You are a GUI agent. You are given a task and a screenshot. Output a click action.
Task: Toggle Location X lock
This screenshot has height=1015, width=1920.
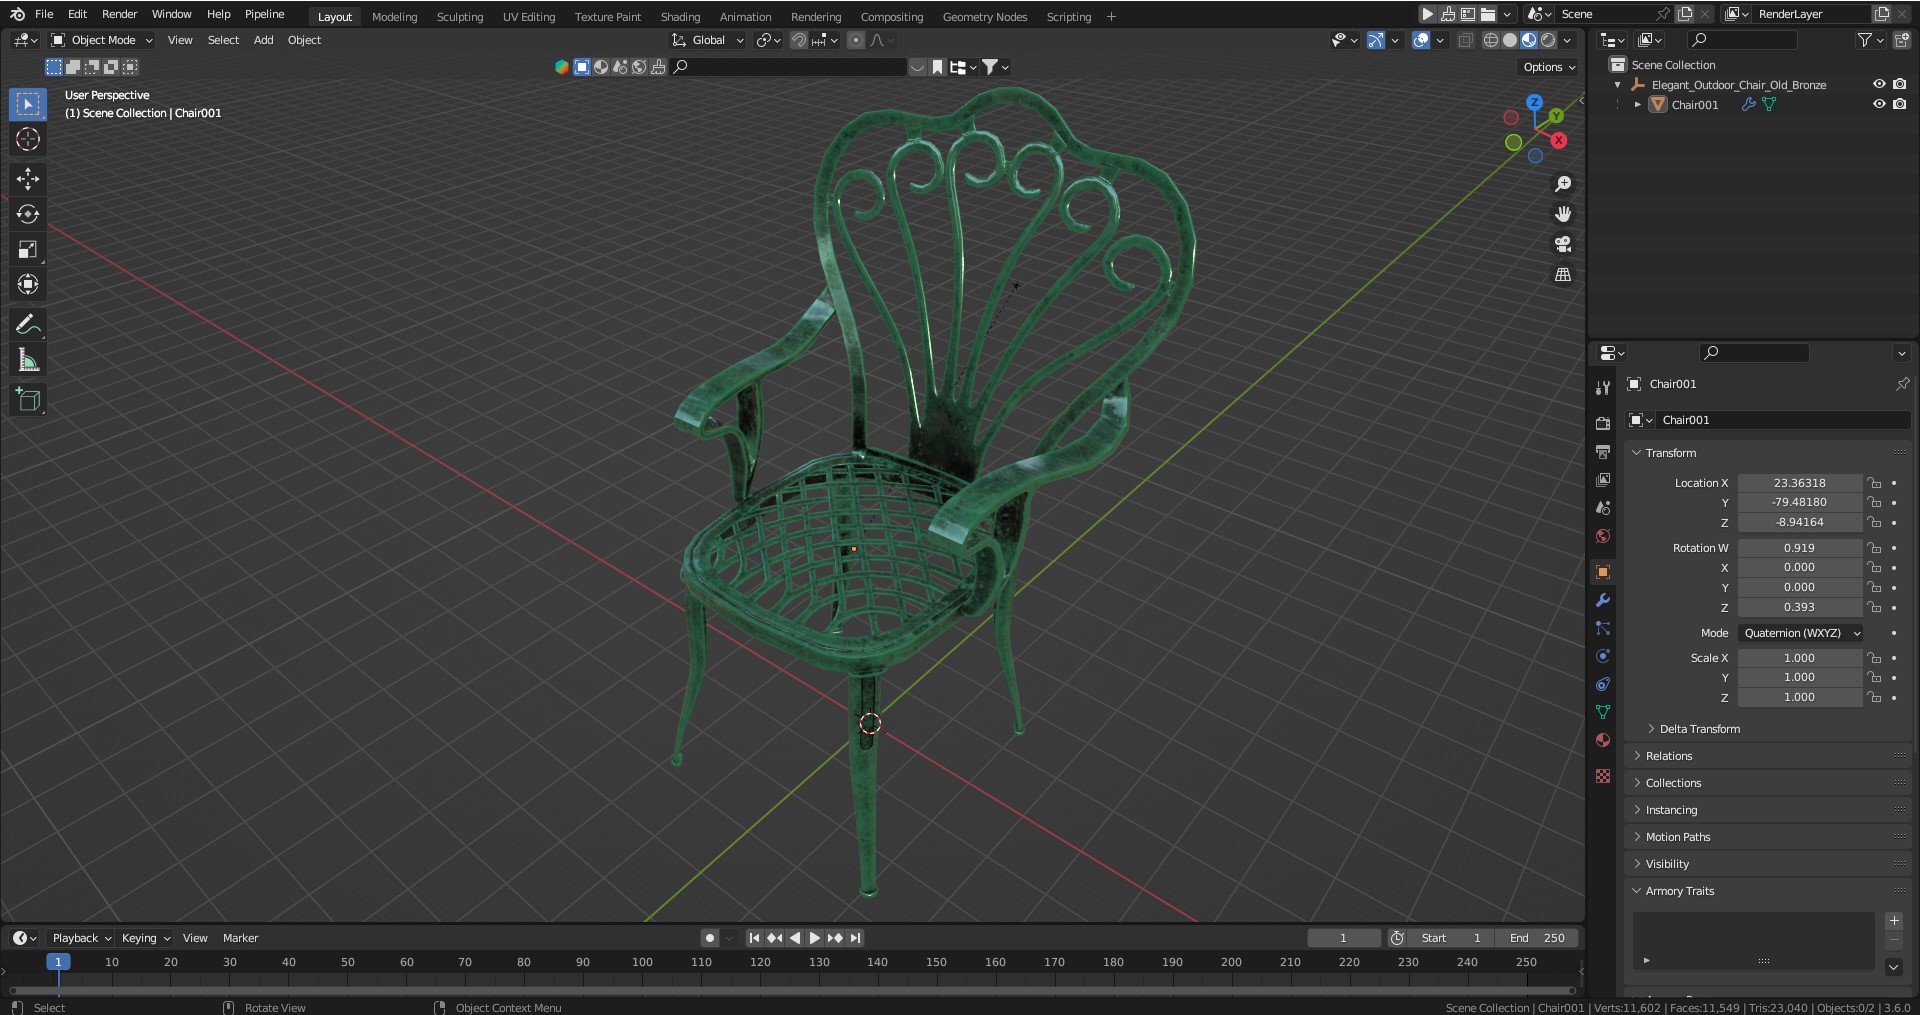click(1874, 483)
